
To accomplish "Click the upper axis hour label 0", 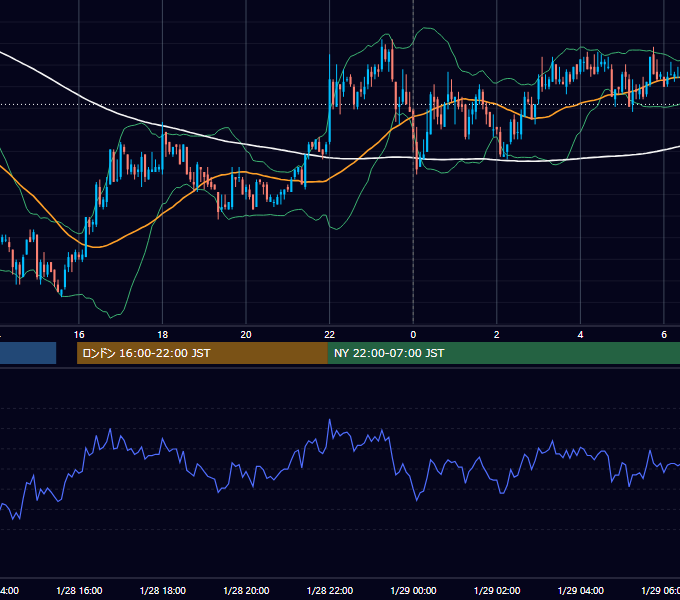I will coord(413,335).
